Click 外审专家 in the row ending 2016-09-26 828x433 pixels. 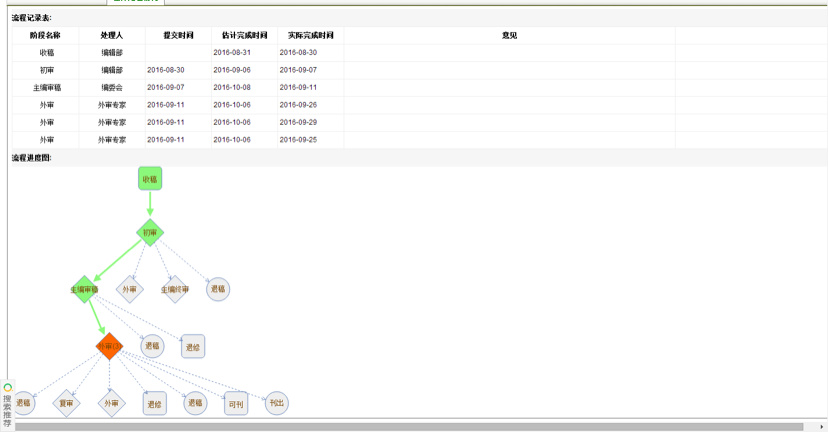[x=112, y=105]
